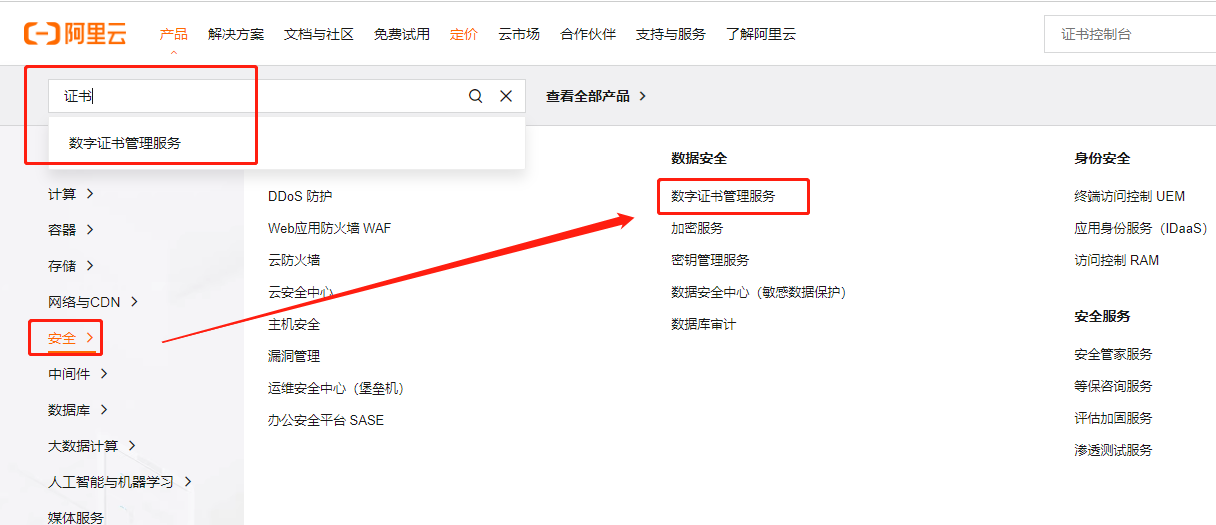Screen dimensions: 1216x525
Task: Open the 云安全中心 product link
Action: (x=301, y=292)
